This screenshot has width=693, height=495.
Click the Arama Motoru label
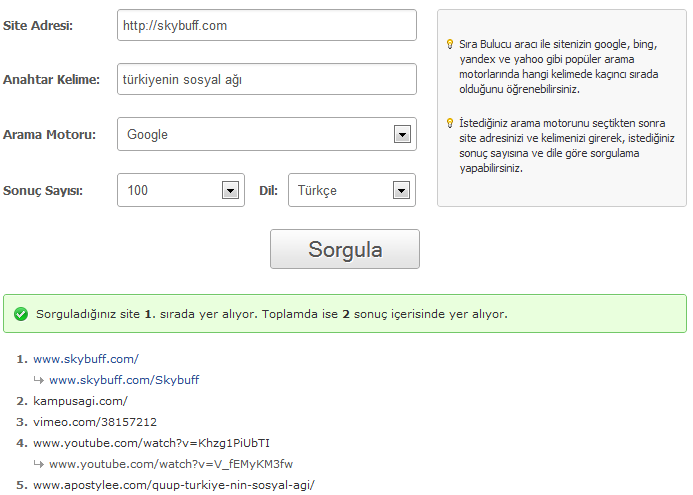(49, 134)
